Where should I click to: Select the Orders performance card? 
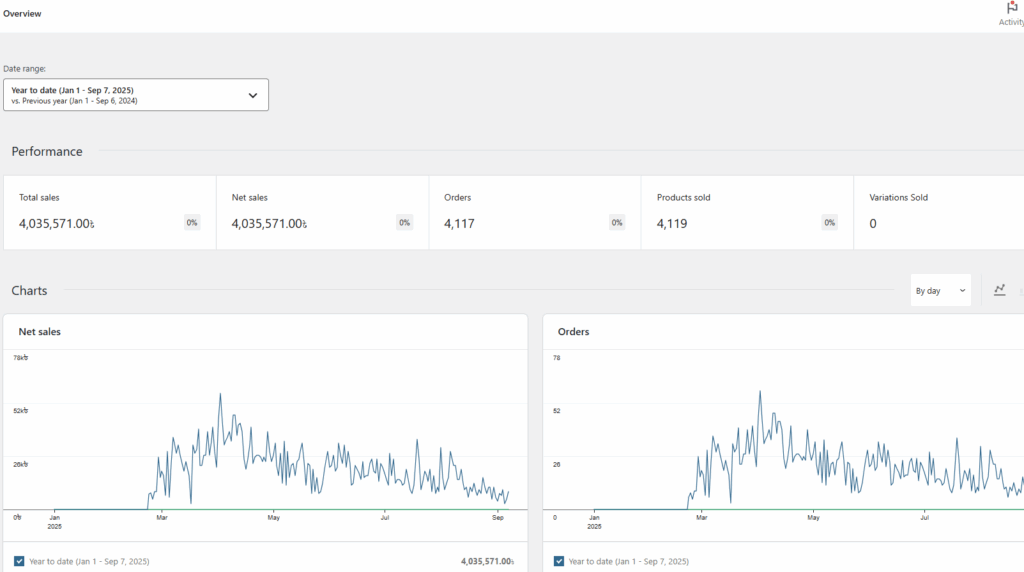pyautogui.click(x=534, y=212)
